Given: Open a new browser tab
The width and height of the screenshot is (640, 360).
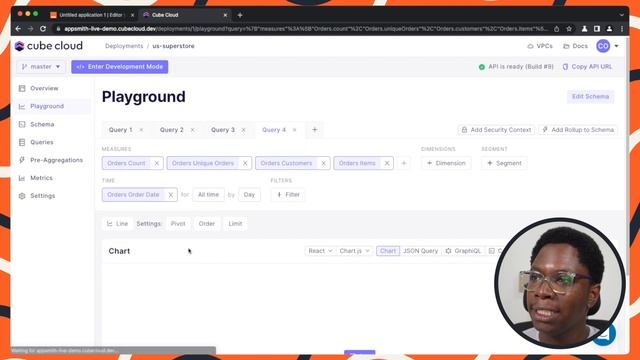Looking at the screenshot, I should (x=240, y=15).
